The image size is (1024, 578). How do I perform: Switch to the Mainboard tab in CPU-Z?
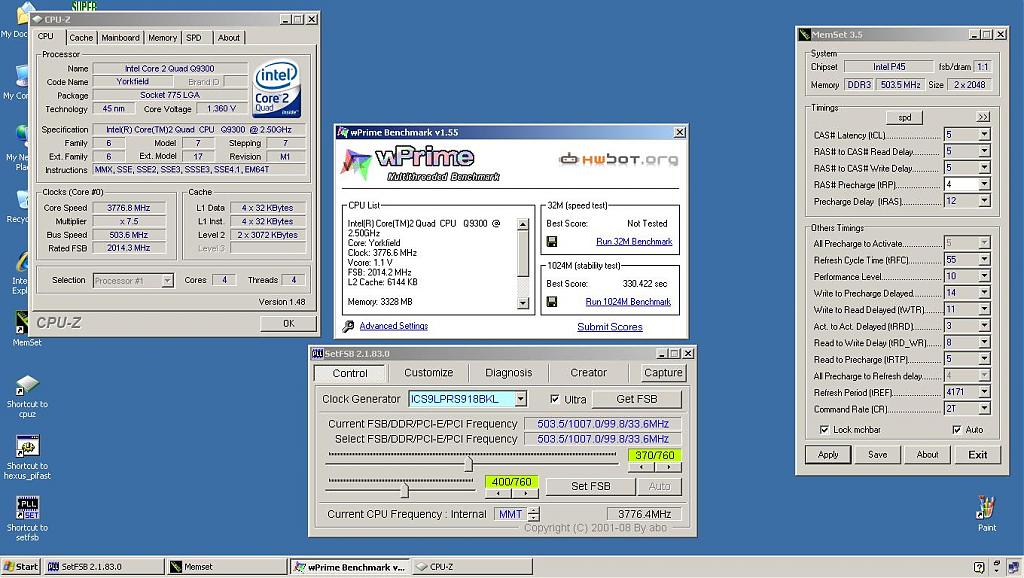pyautogui.click(x=120, y=38)
